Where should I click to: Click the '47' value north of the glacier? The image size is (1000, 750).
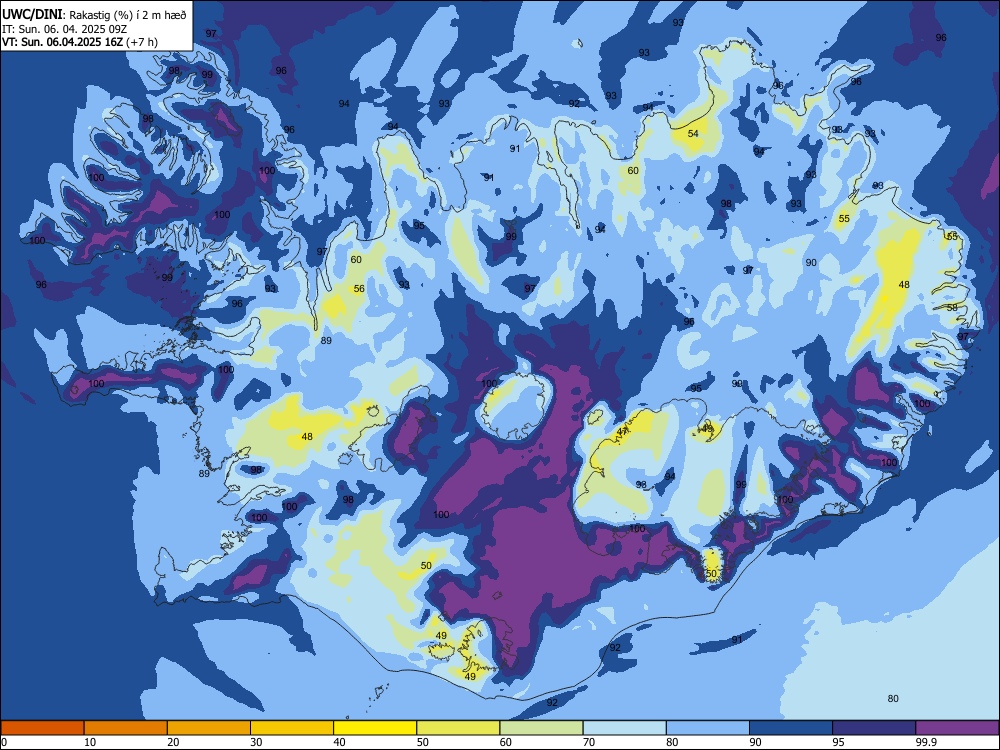pyautogui.click(x=622, y=432)
